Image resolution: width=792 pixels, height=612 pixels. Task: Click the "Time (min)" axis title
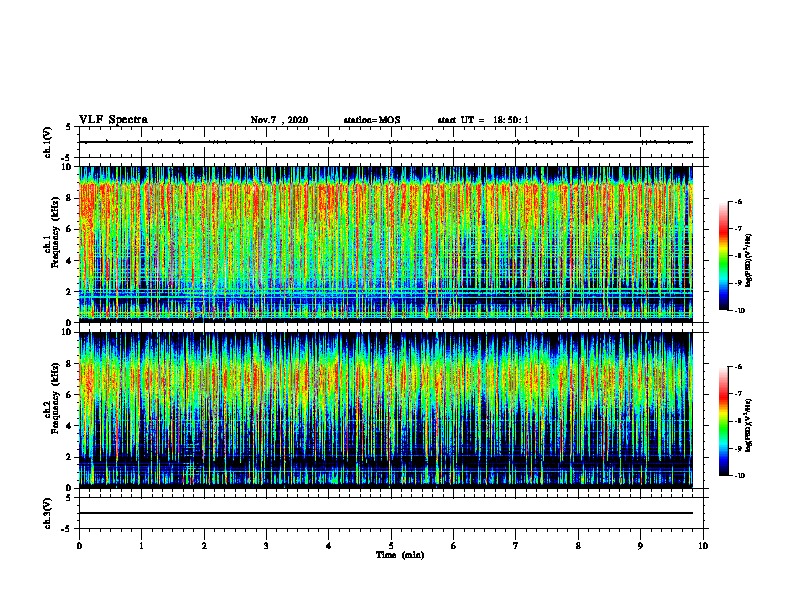(400, 555)
